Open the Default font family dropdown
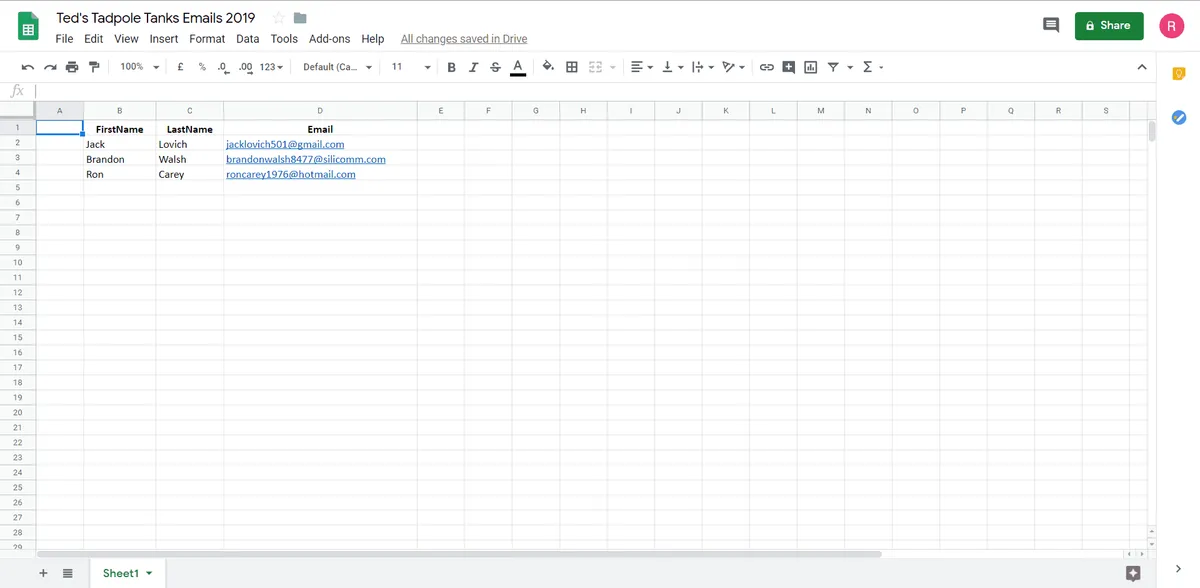This screenshot has width=1200, height=588. [337, 67]
